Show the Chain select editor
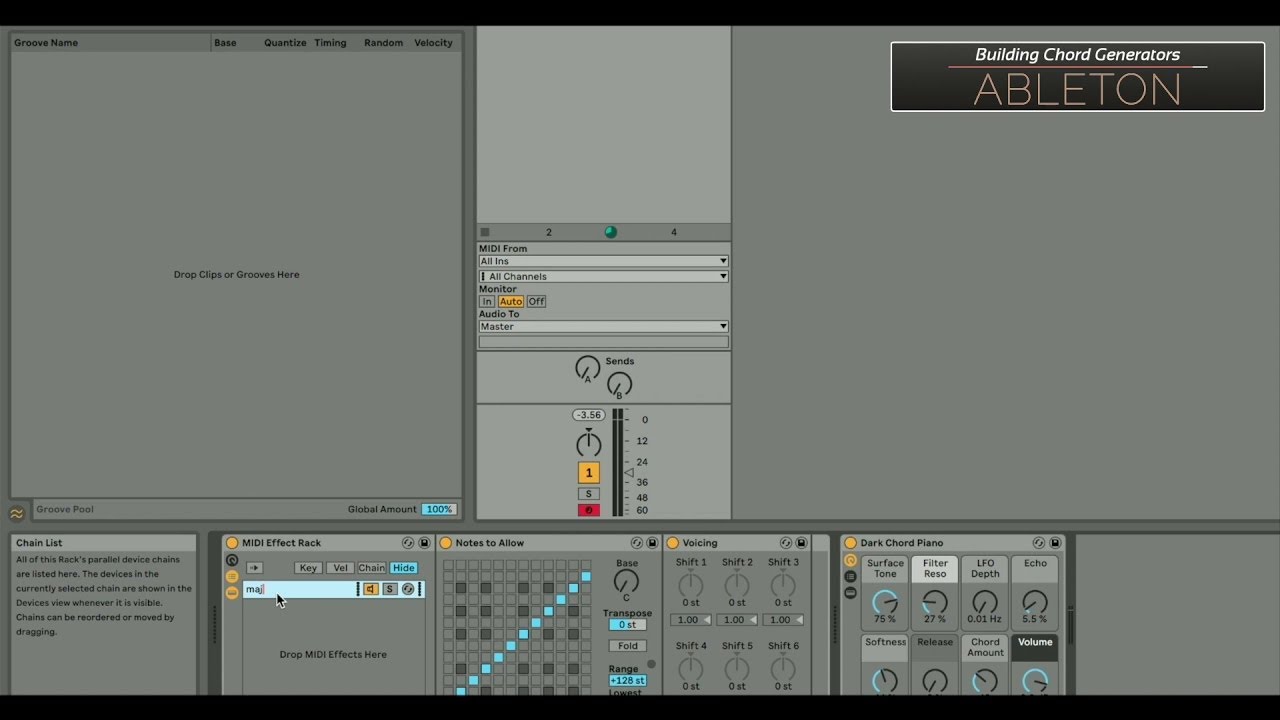The width and height of the screenshot is (1280, 720). (372, 568)
